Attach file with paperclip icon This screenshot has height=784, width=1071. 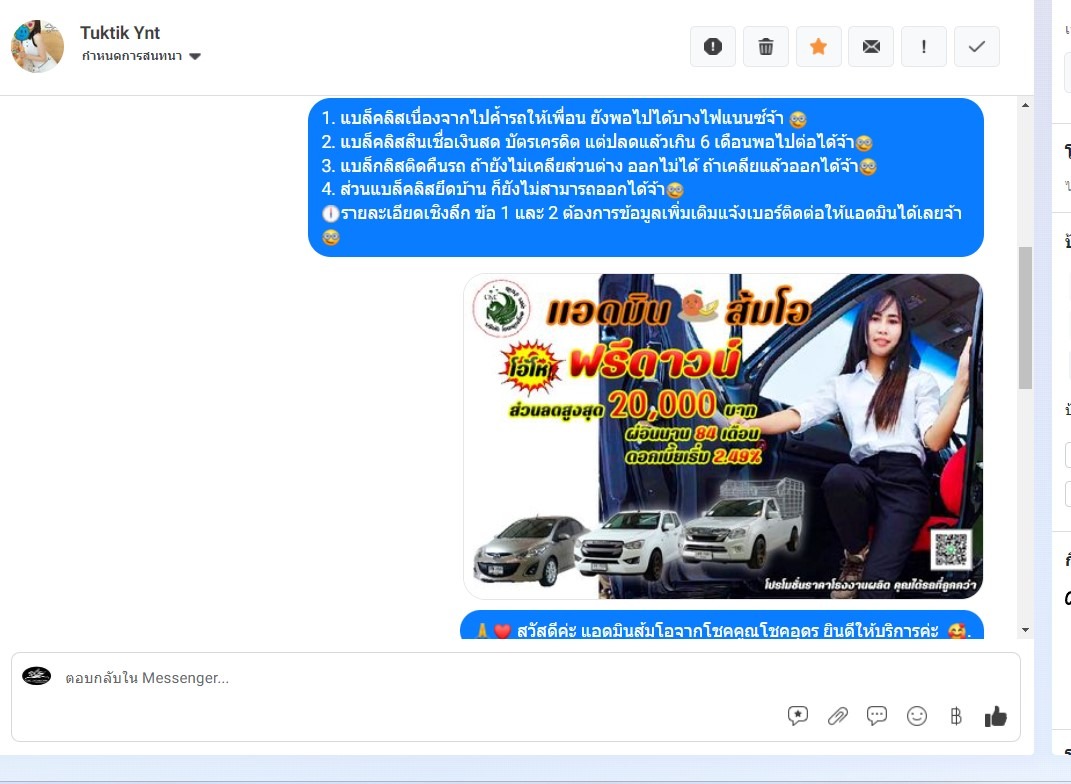tap(837, 716)
